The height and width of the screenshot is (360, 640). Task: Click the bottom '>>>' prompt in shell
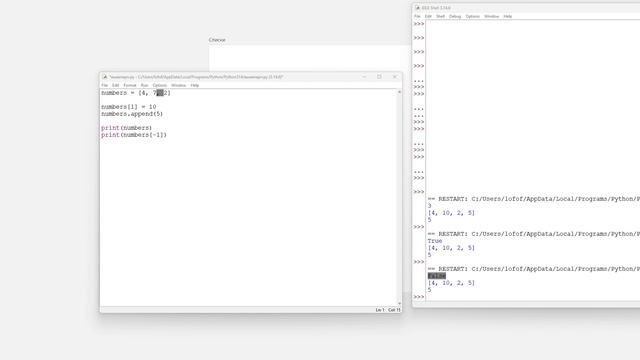[419, 297]
